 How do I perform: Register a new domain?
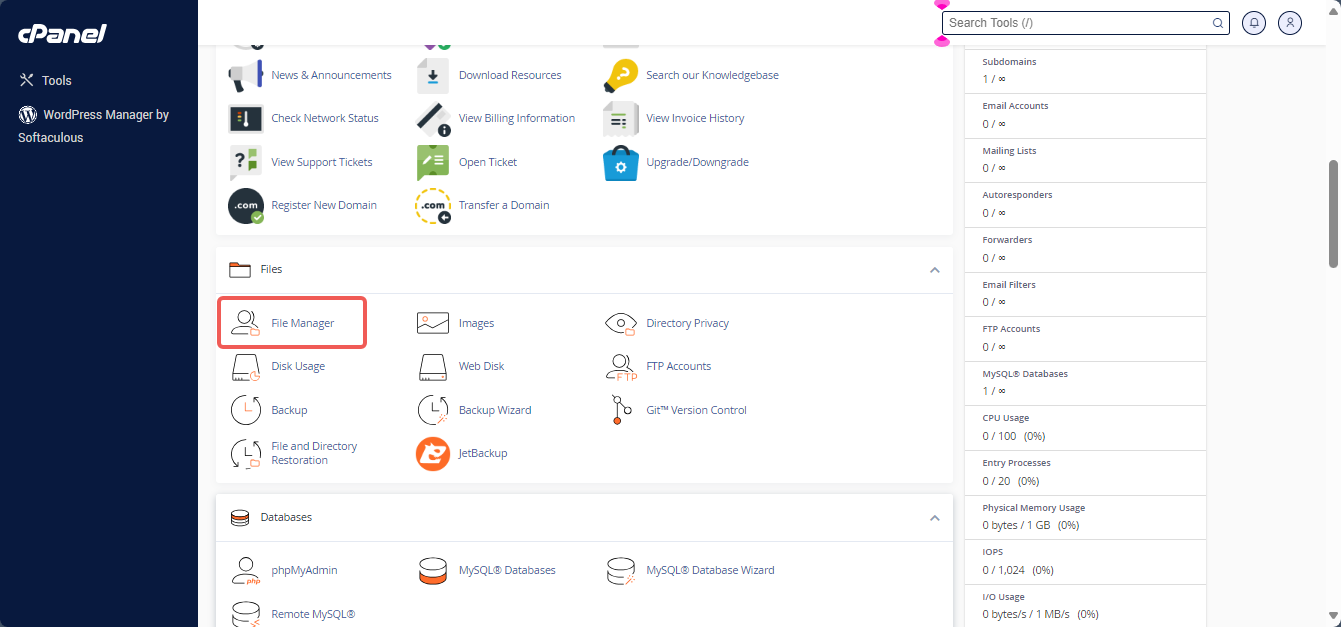coord(324,204)
